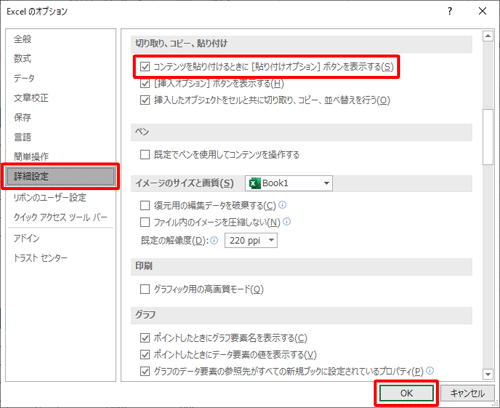
Task: Enable グラフィック用の高画質モード checkbox
Action: [145, 289]
